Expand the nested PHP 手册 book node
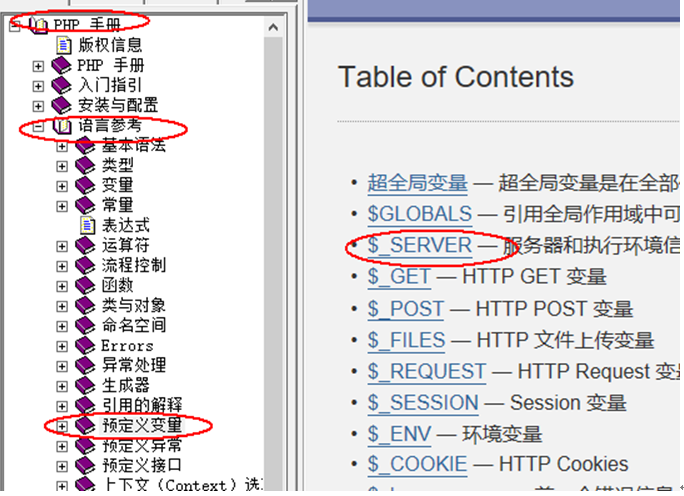Viewport: 684px width, 496px height. pyautogui.click(x=38, y=66)
